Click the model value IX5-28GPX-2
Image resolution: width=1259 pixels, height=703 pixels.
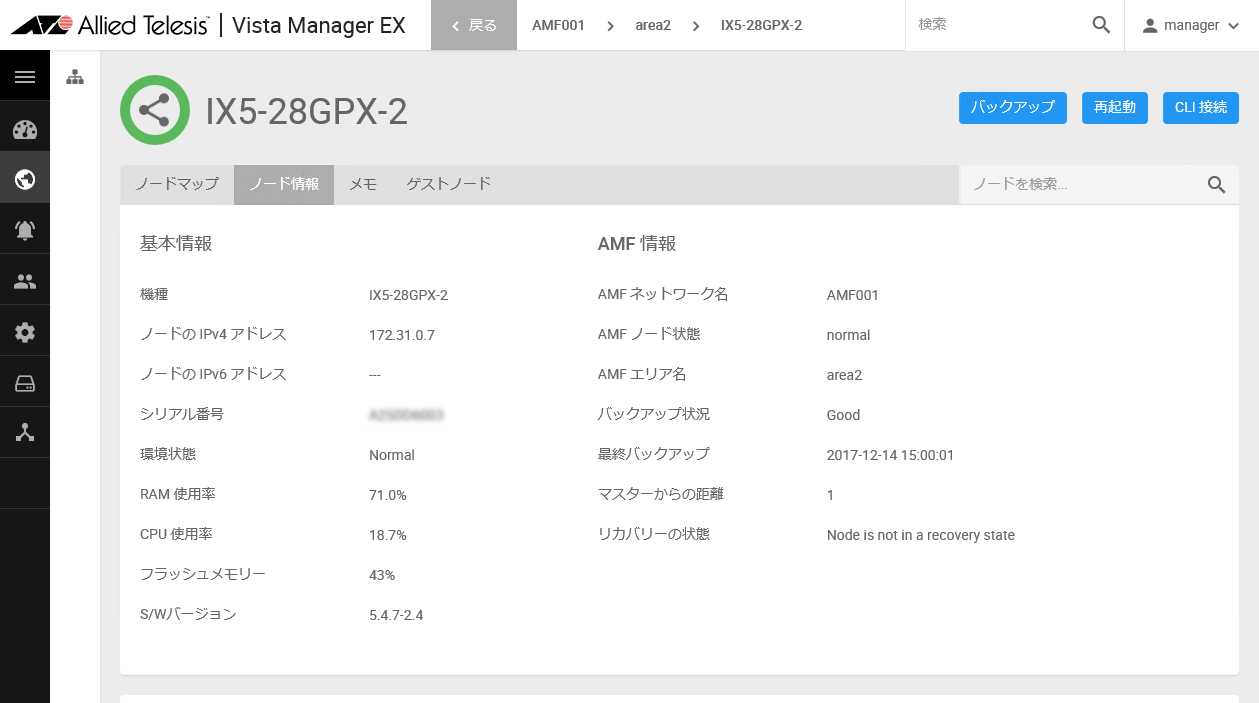coord(408,295)
